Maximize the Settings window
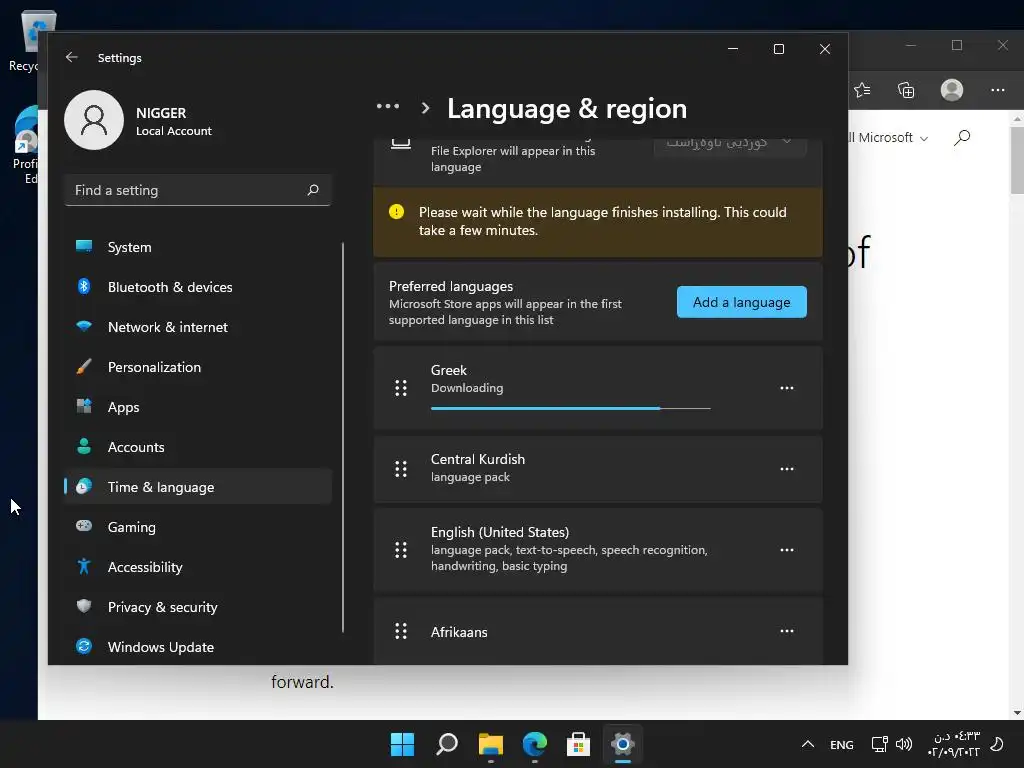 tap(778, 49)
